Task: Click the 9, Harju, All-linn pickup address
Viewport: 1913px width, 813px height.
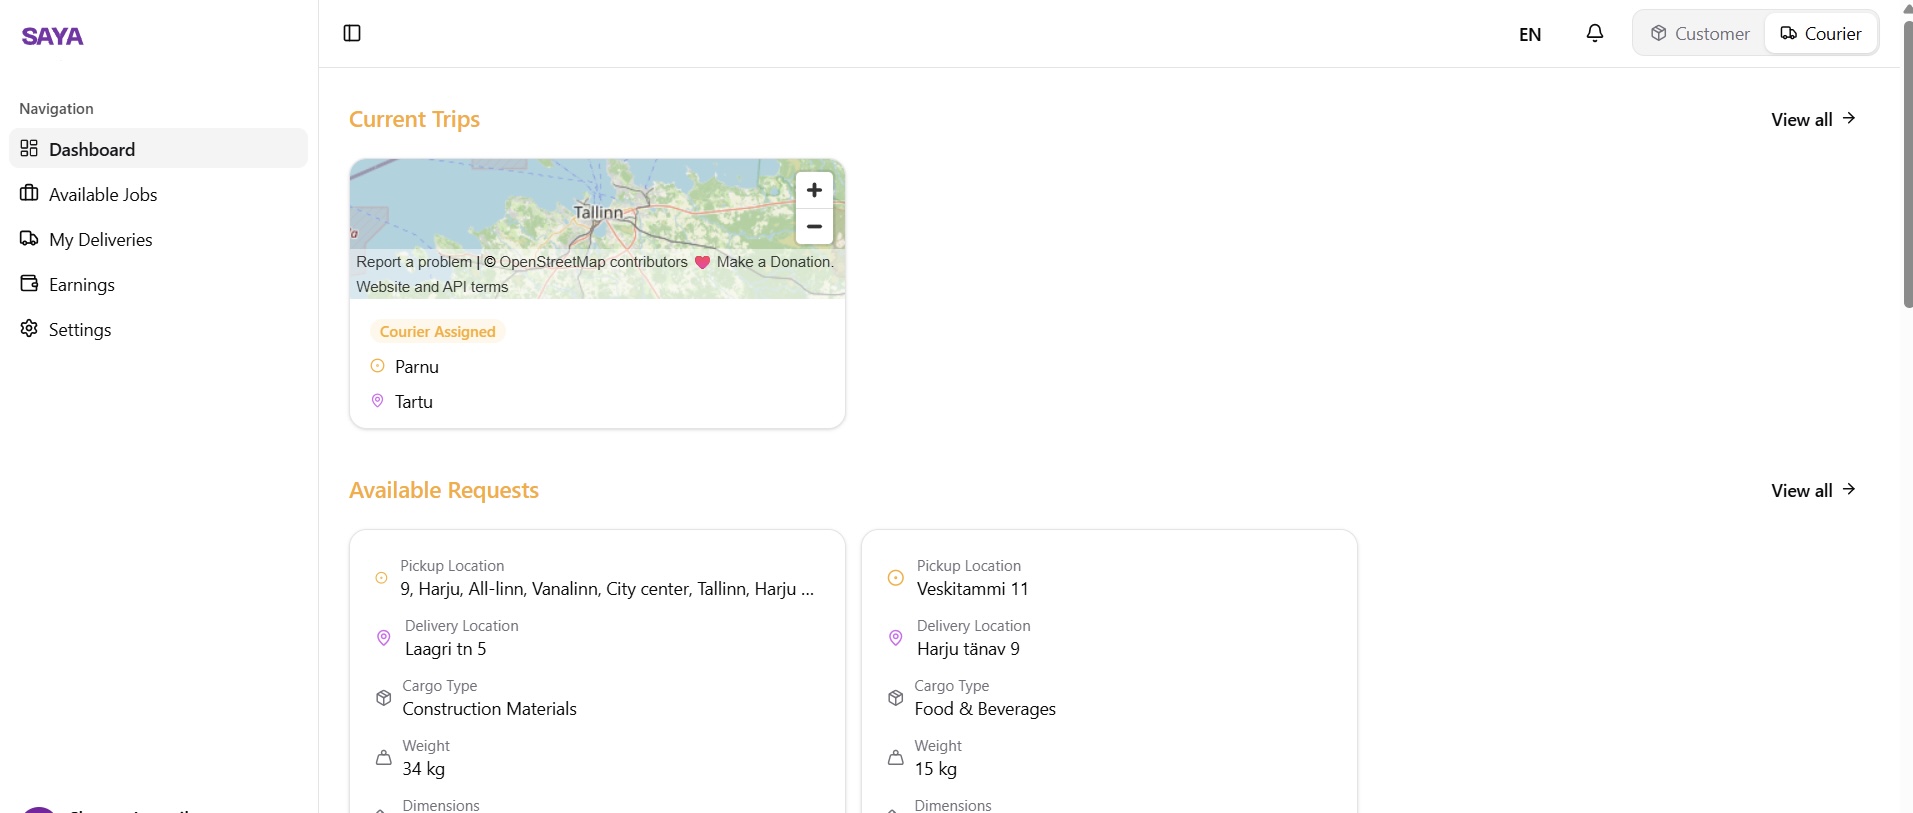Action: [607, 589]
